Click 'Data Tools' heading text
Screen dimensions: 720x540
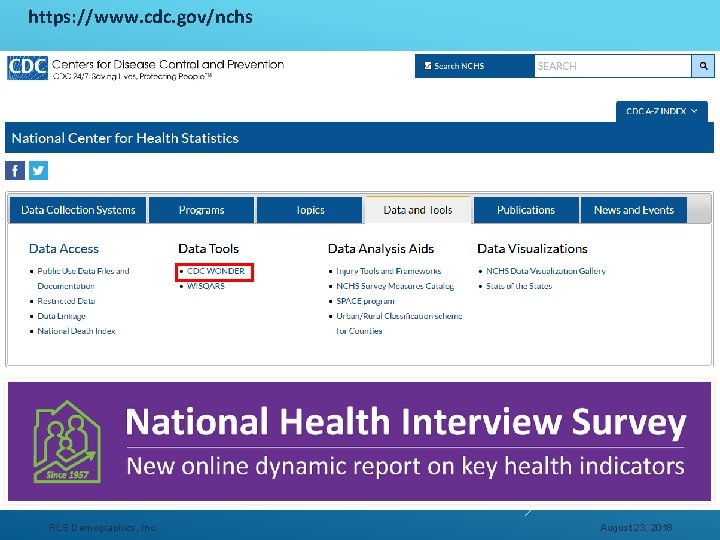pyautogui.click(x=208, y=248)
